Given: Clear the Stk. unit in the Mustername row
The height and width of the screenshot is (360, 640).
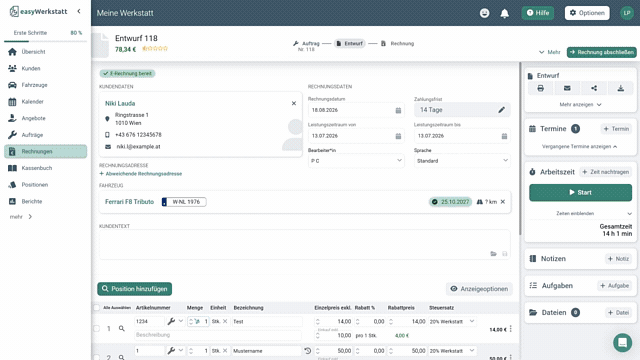Looking at the screenshot, I should point(225,351).
